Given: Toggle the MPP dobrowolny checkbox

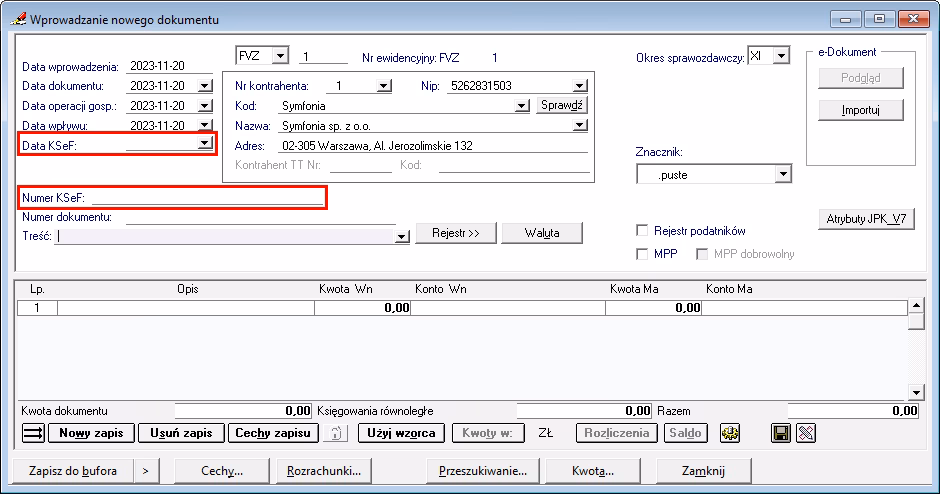Looking at the screenshot, I should (x=701, y=254).
